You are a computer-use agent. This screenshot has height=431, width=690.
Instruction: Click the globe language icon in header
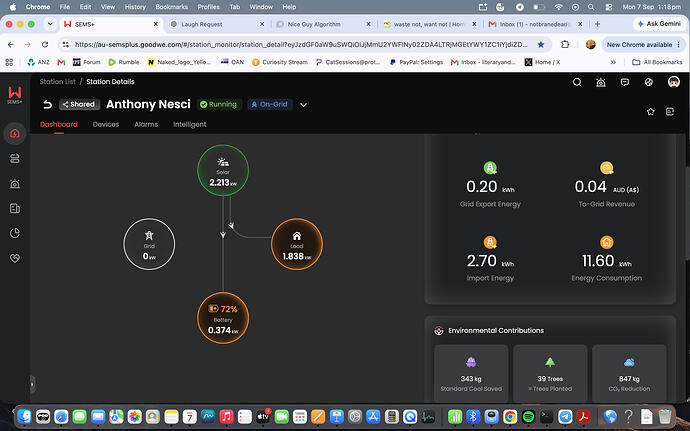pyautogui.click(x=649, y=82)
